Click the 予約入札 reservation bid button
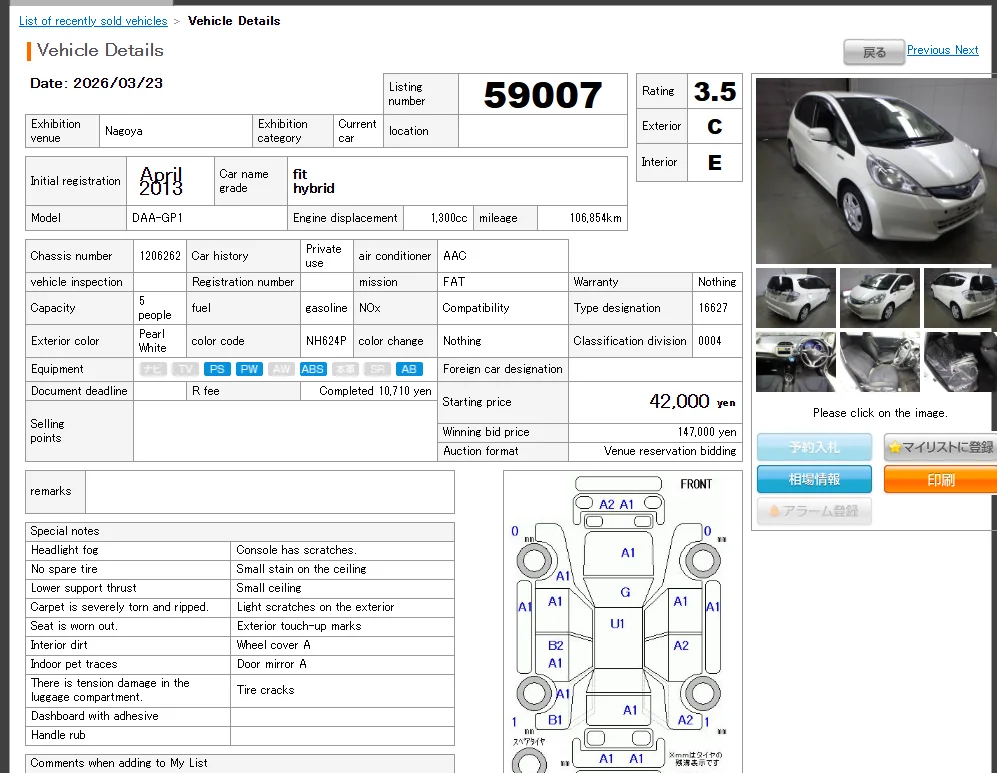 814,447
